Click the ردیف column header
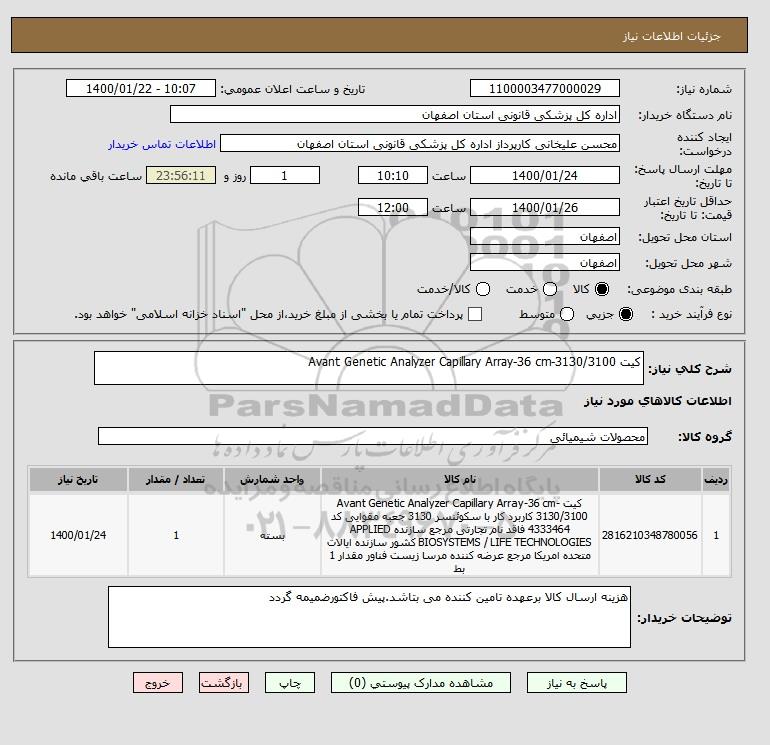770x745 pixels. (716, 479)
